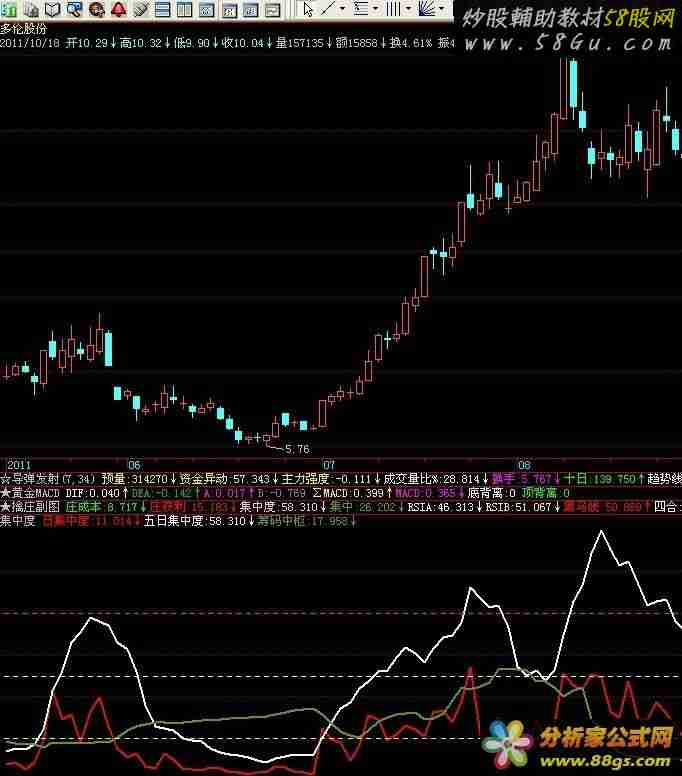Select the diagonal line drawing tool

(328, 8)
